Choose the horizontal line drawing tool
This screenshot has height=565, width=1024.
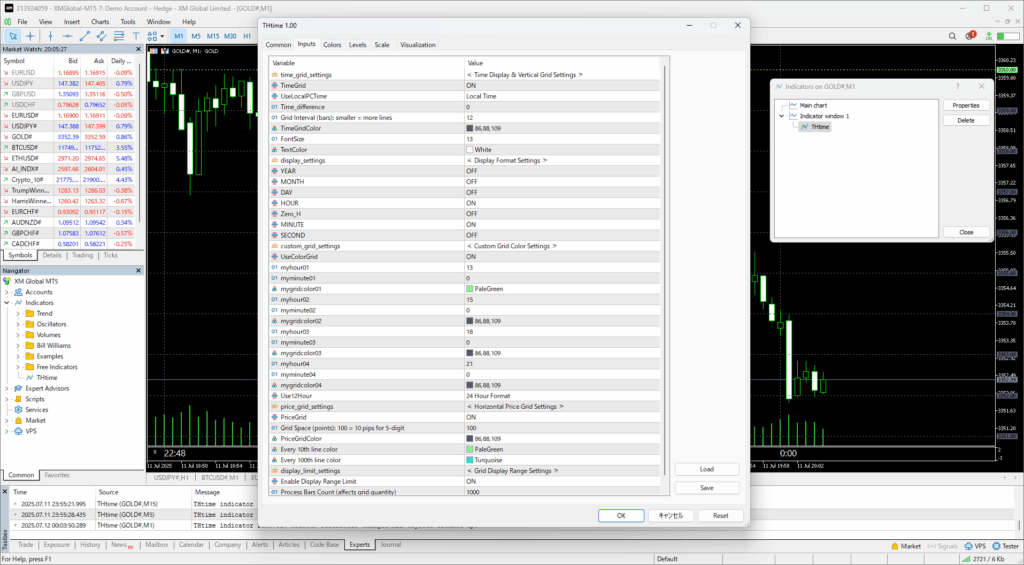(x=67, y=36)
